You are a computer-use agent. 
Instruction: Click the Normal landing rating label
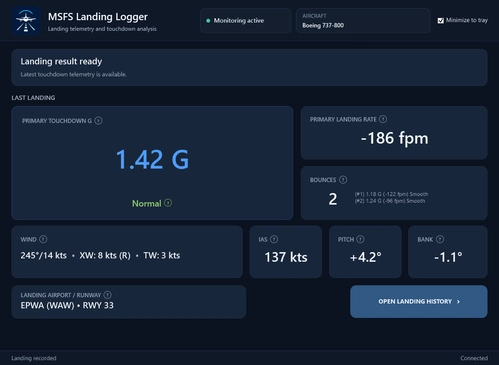[x=147, y=203]
